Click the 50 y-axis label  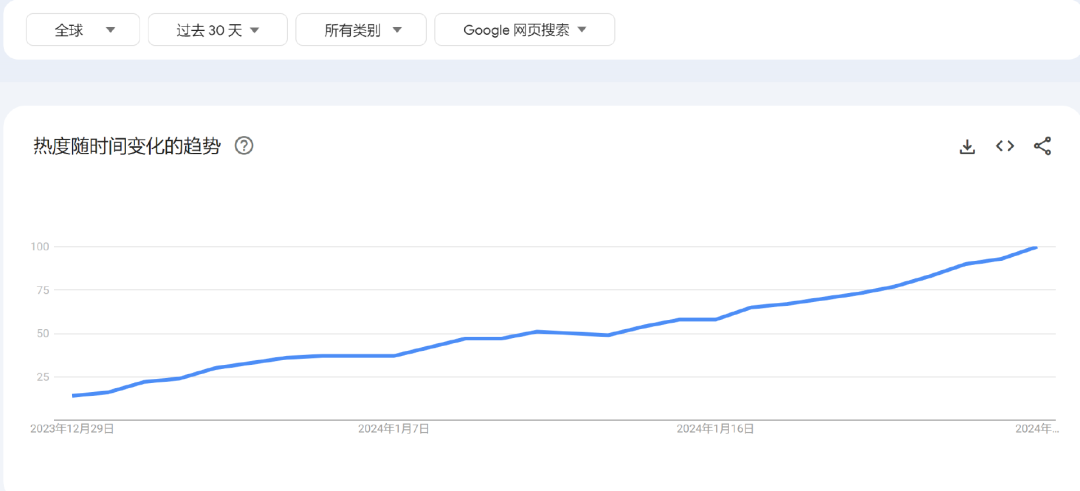(x=42, y=333)
